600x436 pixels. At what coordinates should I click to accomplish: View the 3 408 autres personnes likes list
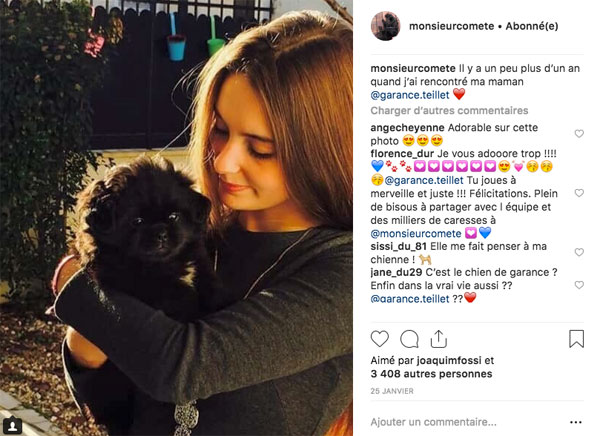[x=431, y=374]
